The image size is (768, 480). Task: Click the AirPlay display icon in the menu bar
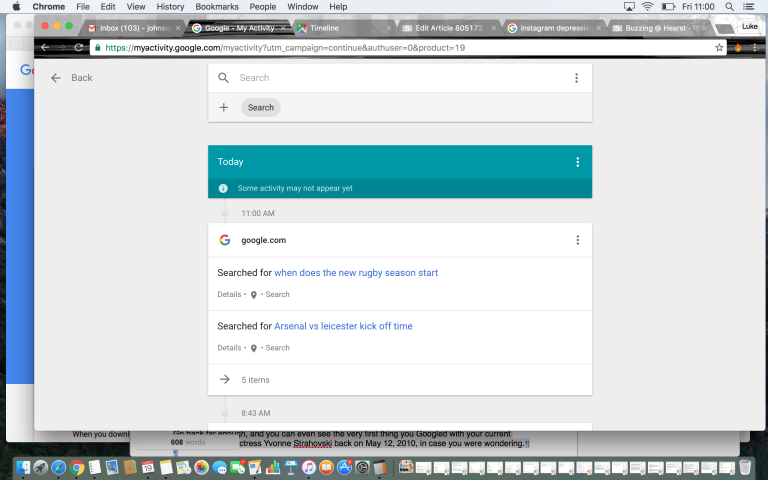(629, 6)
